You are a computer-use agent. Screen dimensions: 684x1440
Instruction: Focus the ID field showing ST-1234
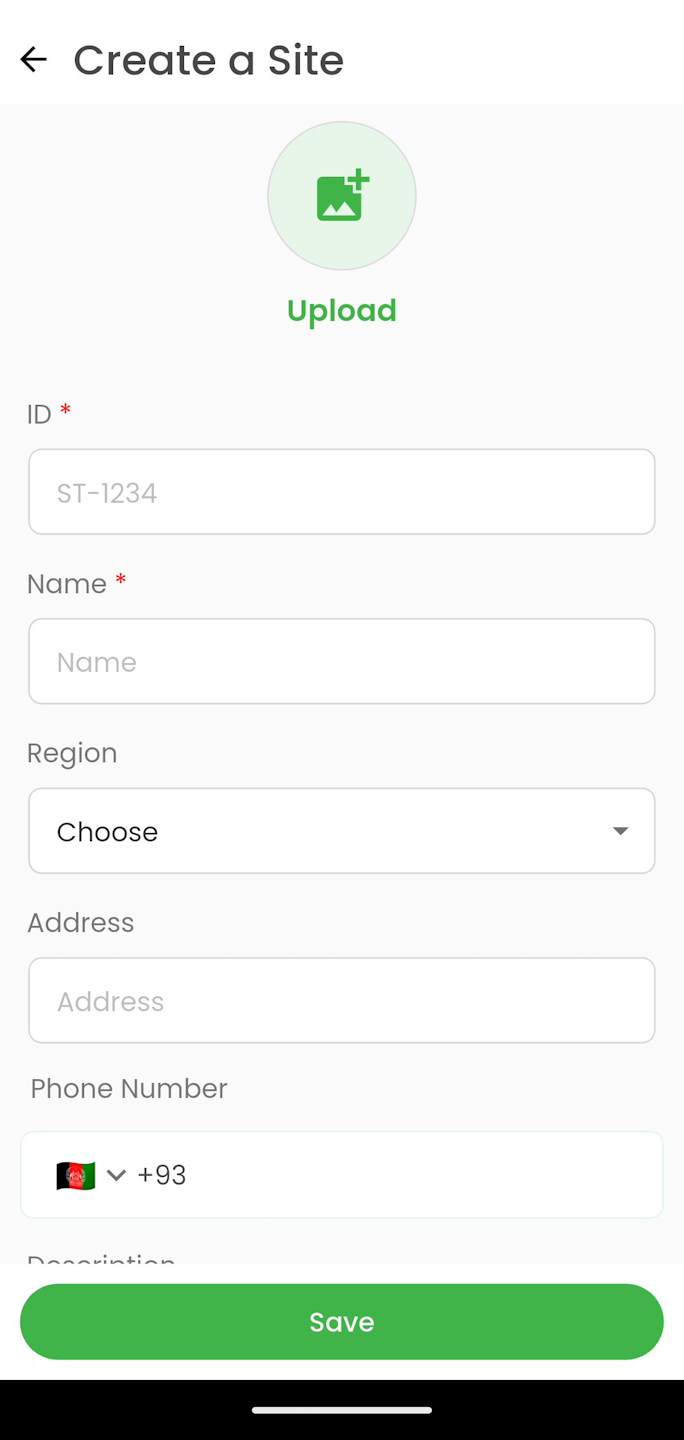point(342,492)
